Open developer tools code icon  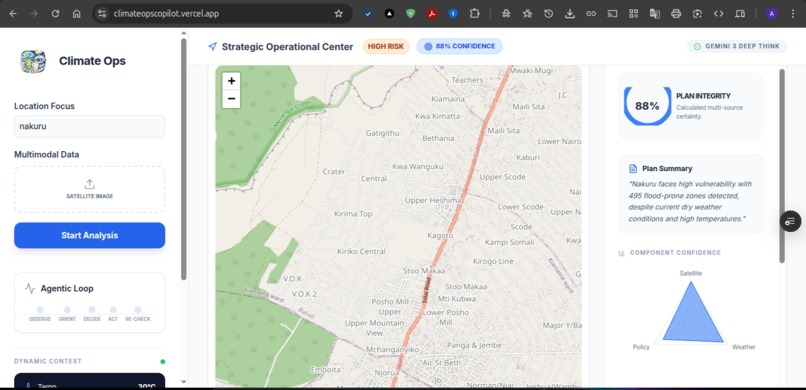pyautogui.click(x=719, y=14)
